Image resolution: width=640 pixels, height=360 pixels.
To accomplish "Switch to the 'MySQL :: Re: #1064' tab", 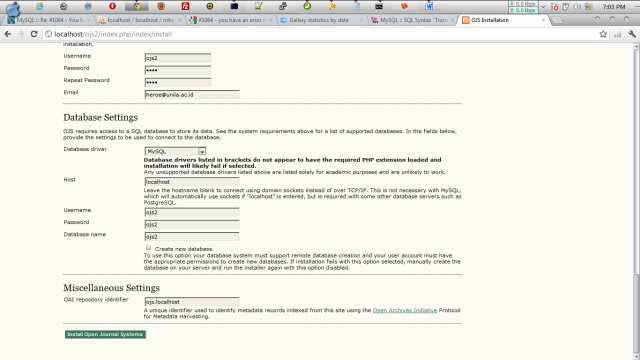I will point(49,20).
